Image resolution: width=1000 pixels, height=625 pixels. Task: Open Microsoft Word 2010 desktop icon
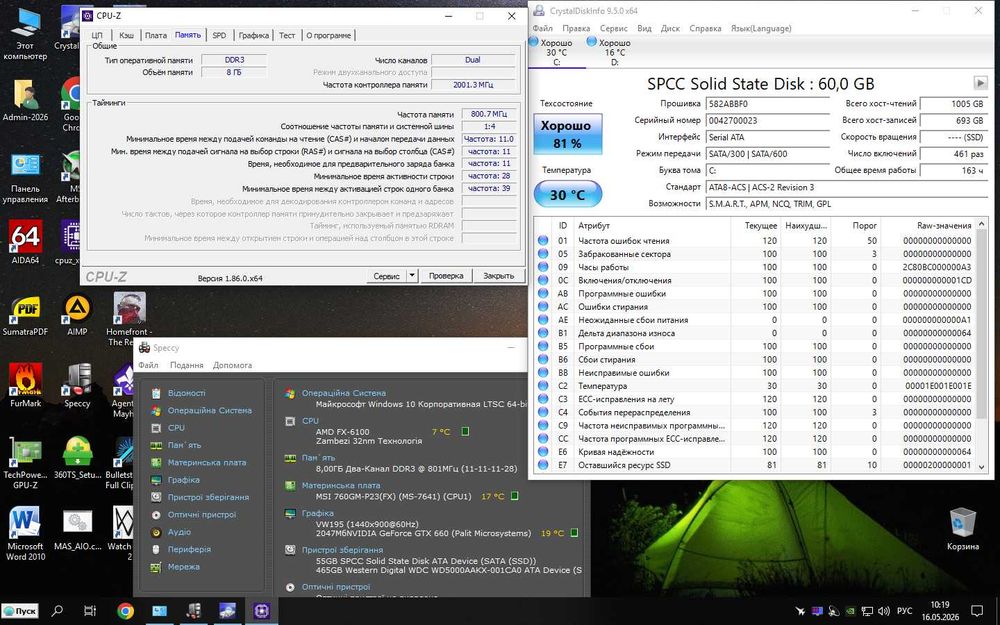pos(25,533)
